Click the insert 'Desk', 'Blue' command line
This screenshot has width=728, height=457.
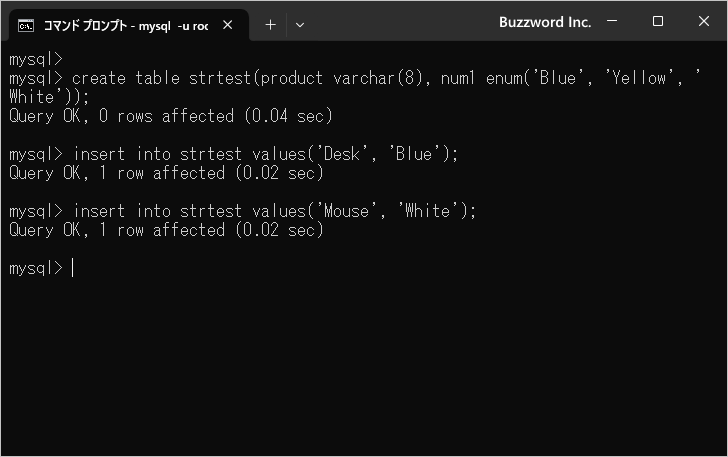tap(234, 154)
